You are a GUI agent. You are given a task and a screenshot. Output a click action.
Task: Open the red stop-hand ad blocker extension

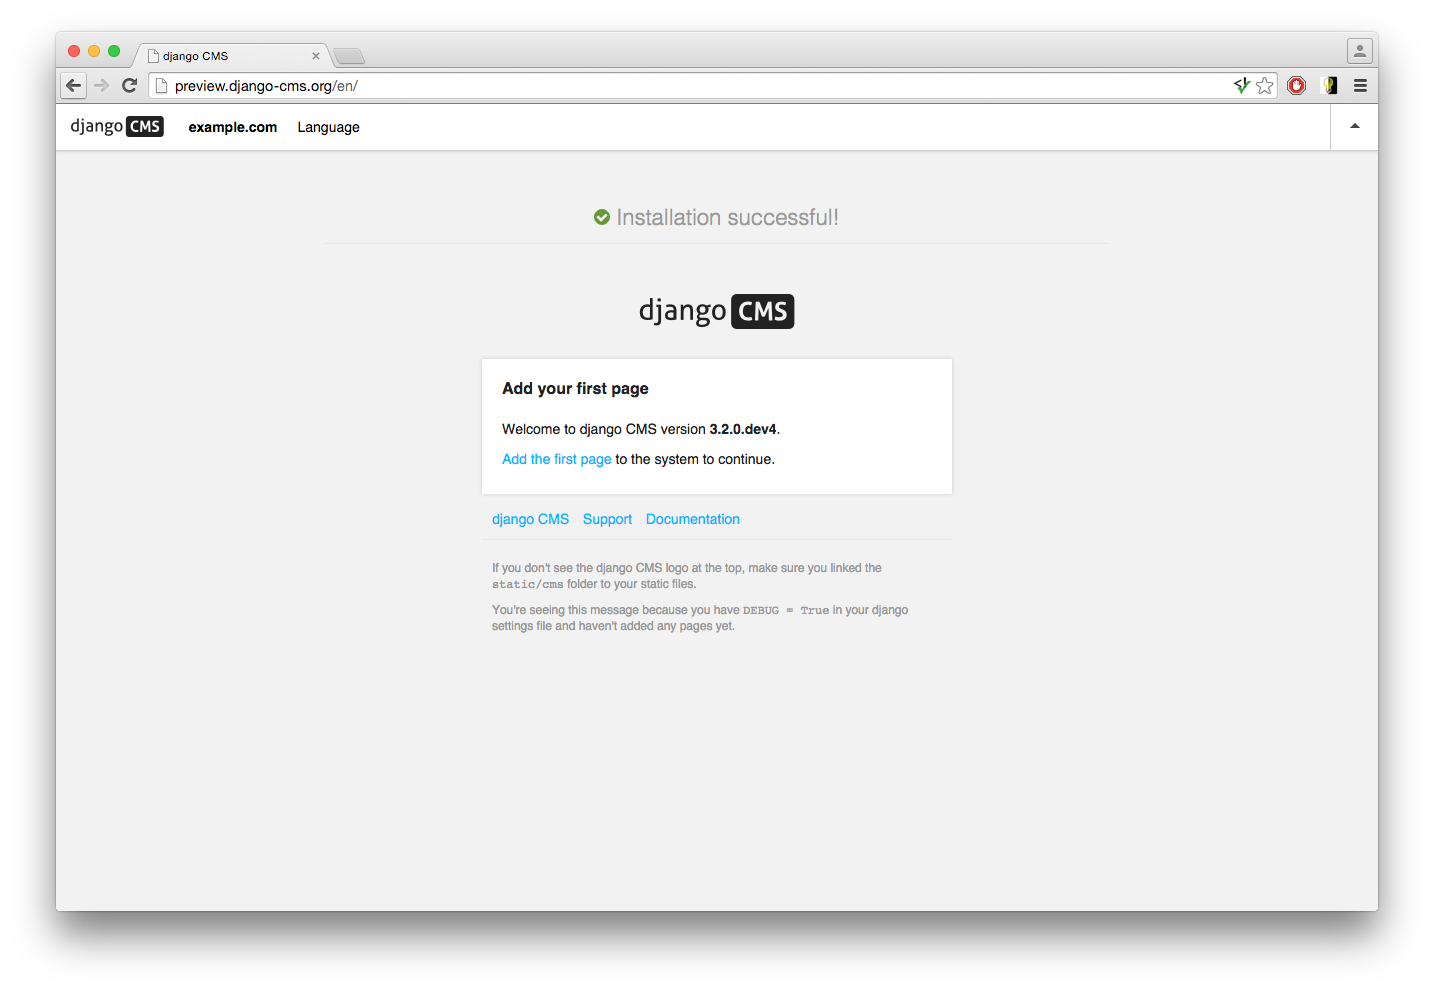coord(1297,86)
